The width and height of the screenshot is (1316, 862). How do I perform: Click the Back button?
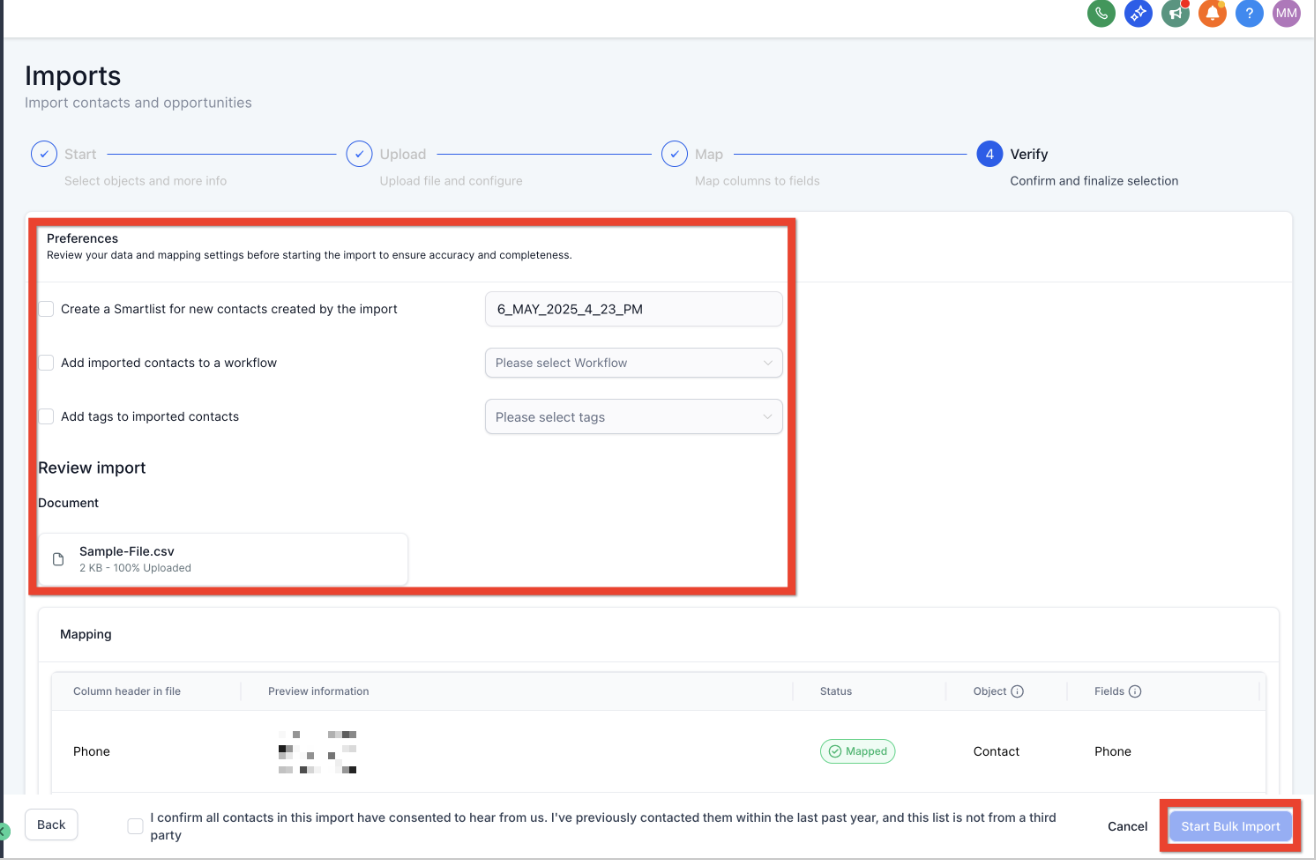click(x=51, y=825)
